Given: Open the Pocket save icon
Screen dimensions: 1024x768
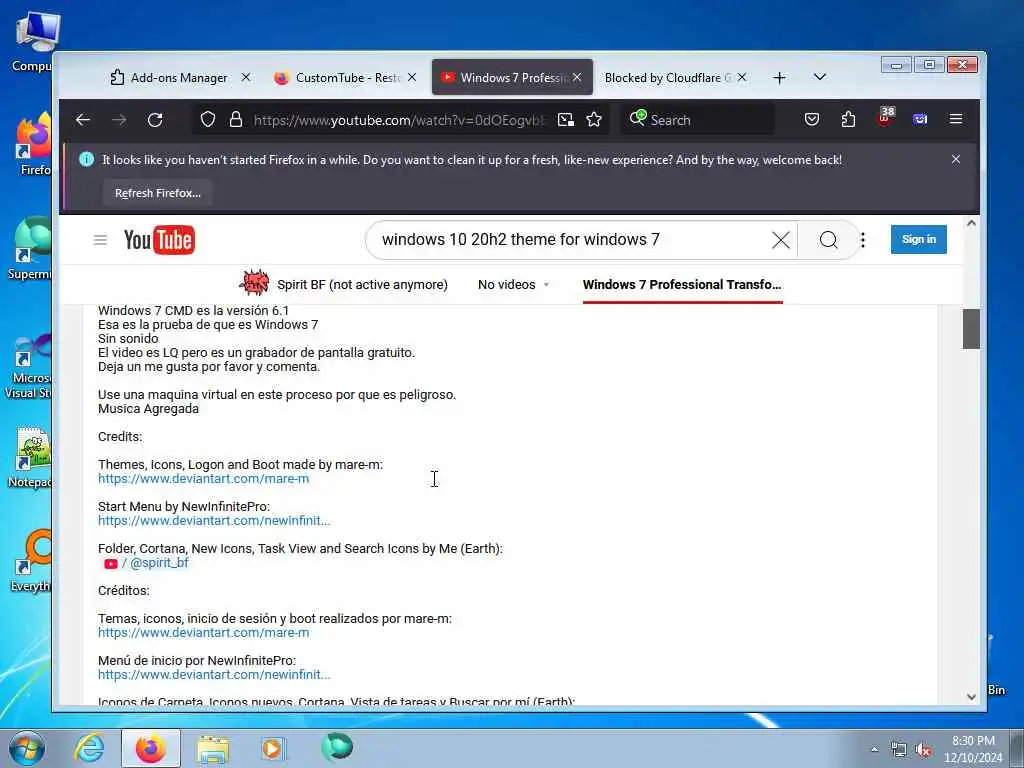Looking at the screenshot, I should [812, 120].
